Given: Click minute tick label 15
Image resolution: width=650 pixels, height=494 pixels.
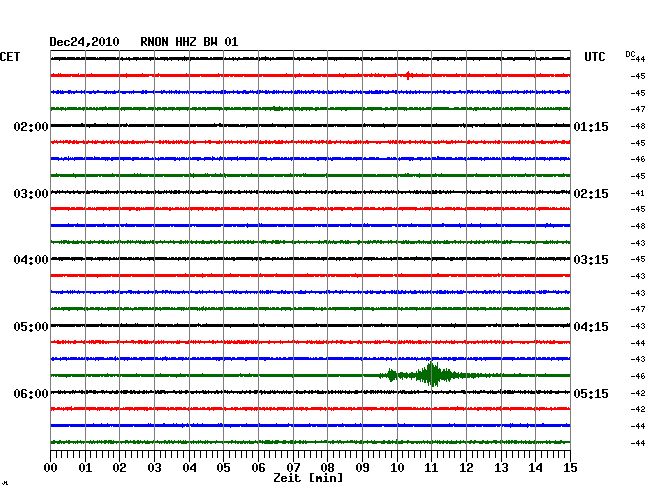Looking at the screenshot, I should (570, 467).
